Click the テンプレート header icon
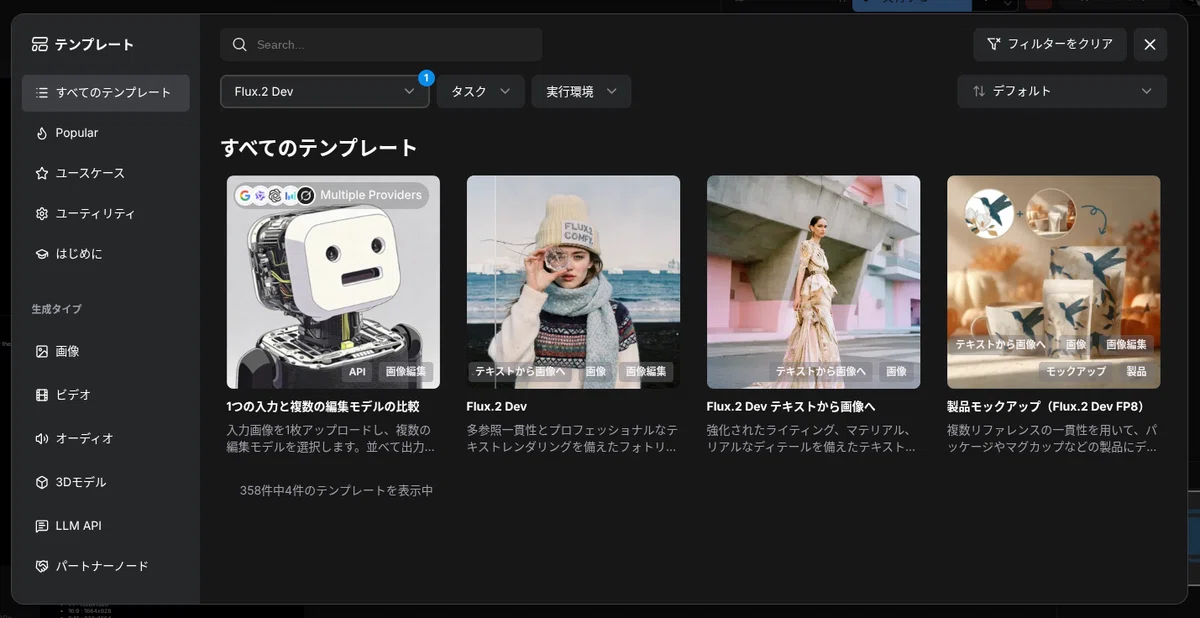 click(40, 44)
